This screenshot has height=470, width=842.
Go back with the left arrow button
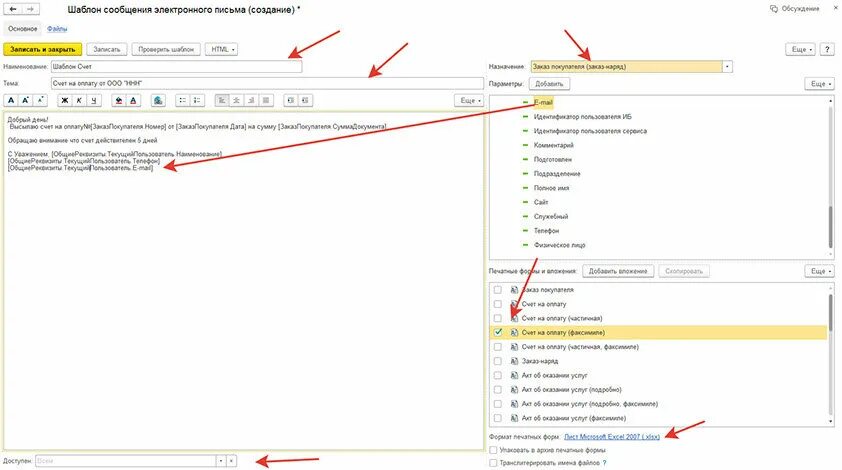[13, 9]
